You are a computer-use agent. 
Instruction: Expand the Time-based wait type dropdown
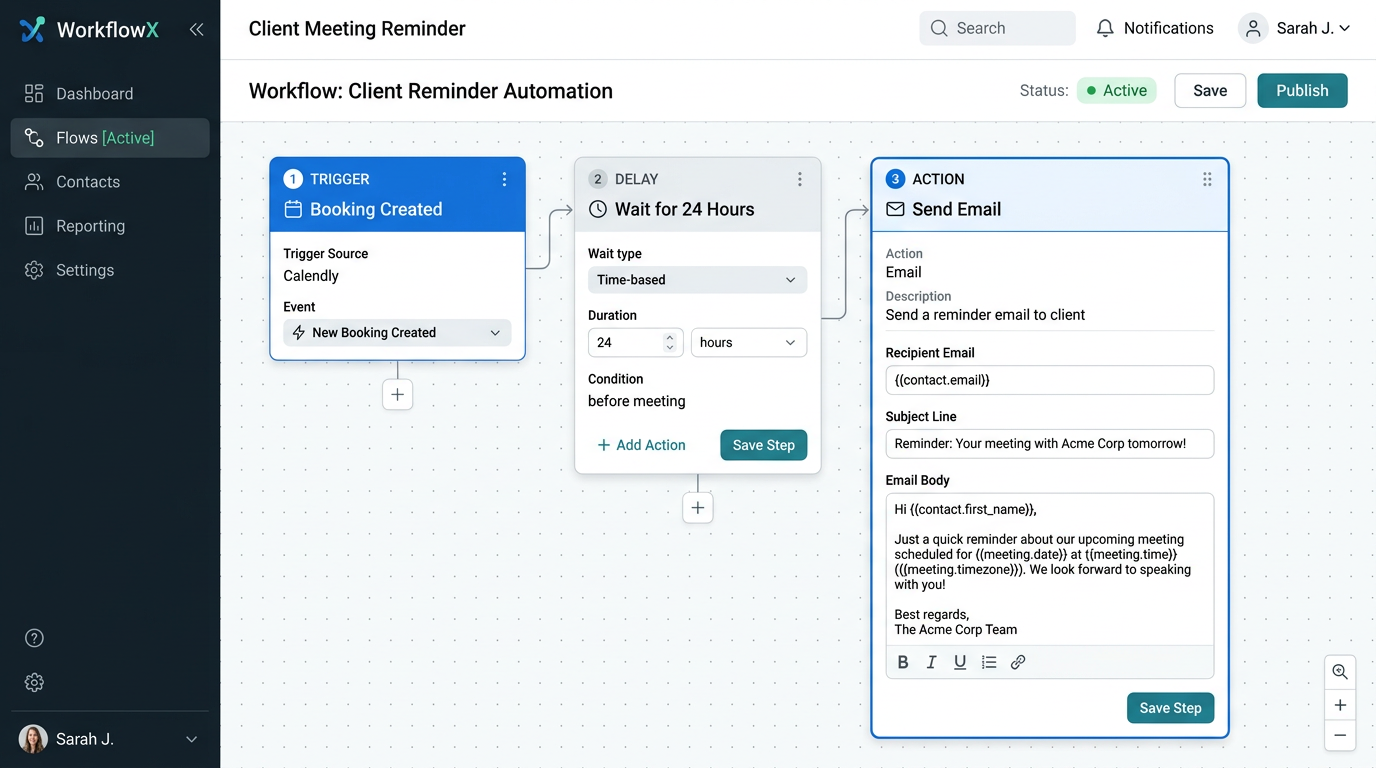(x=697, y=280)
